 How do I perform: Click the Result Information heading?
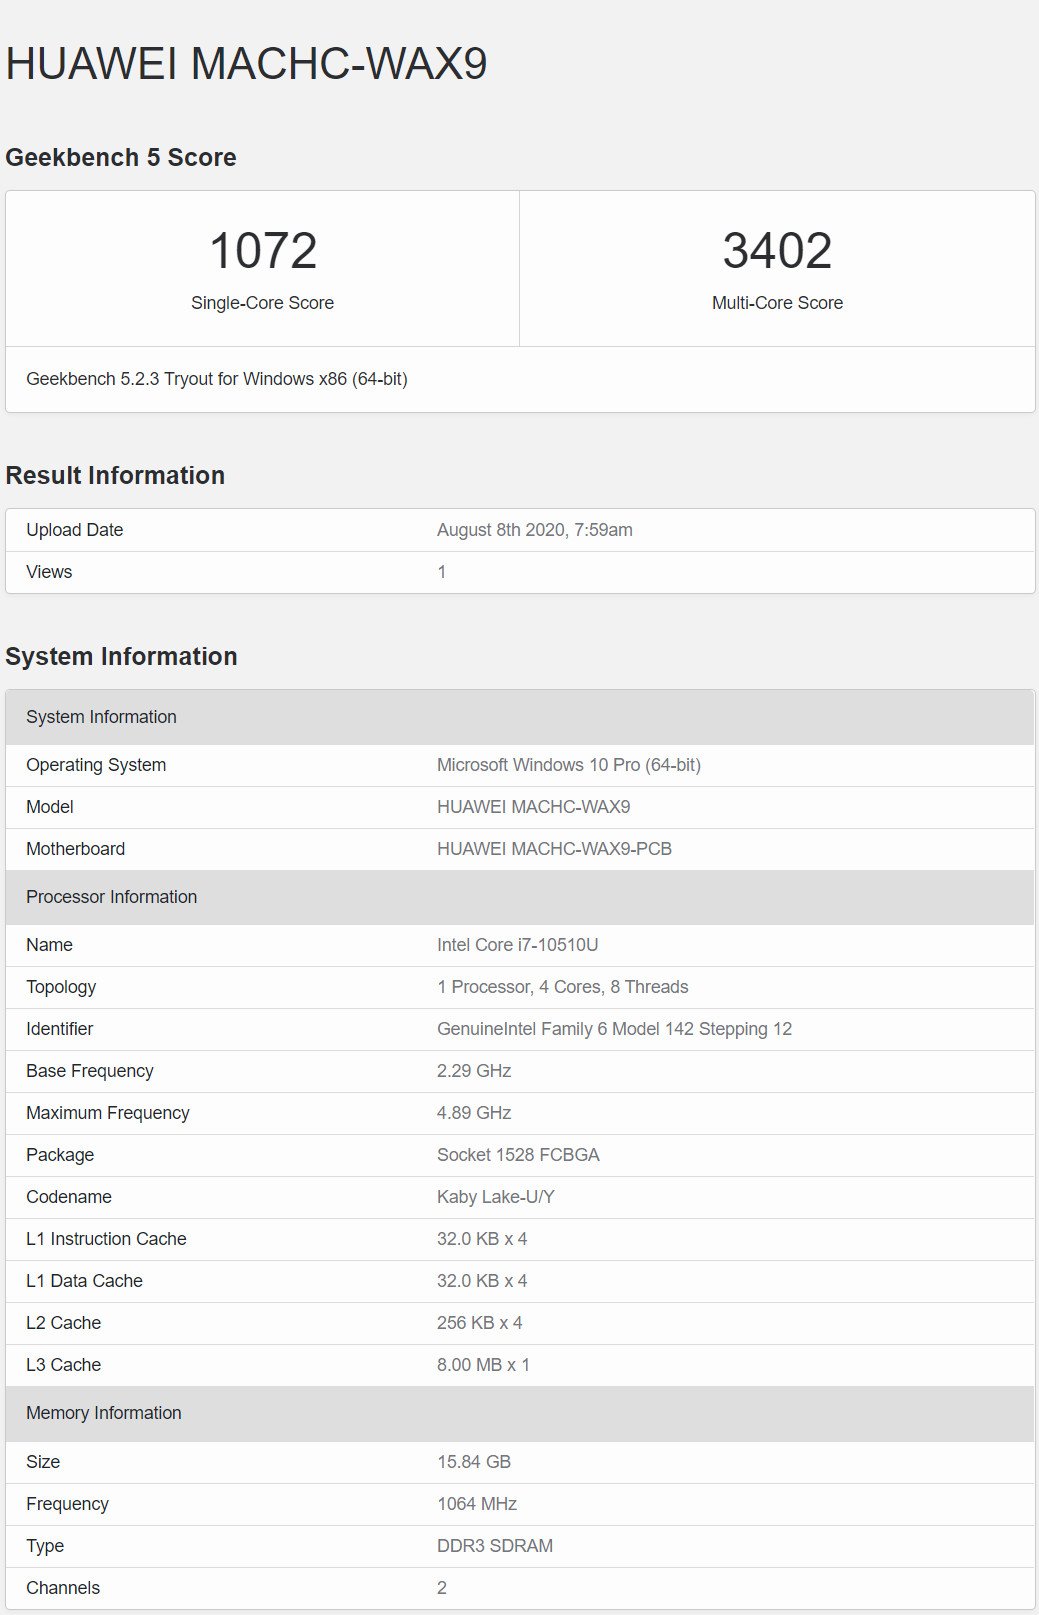[x=115, y=475]
